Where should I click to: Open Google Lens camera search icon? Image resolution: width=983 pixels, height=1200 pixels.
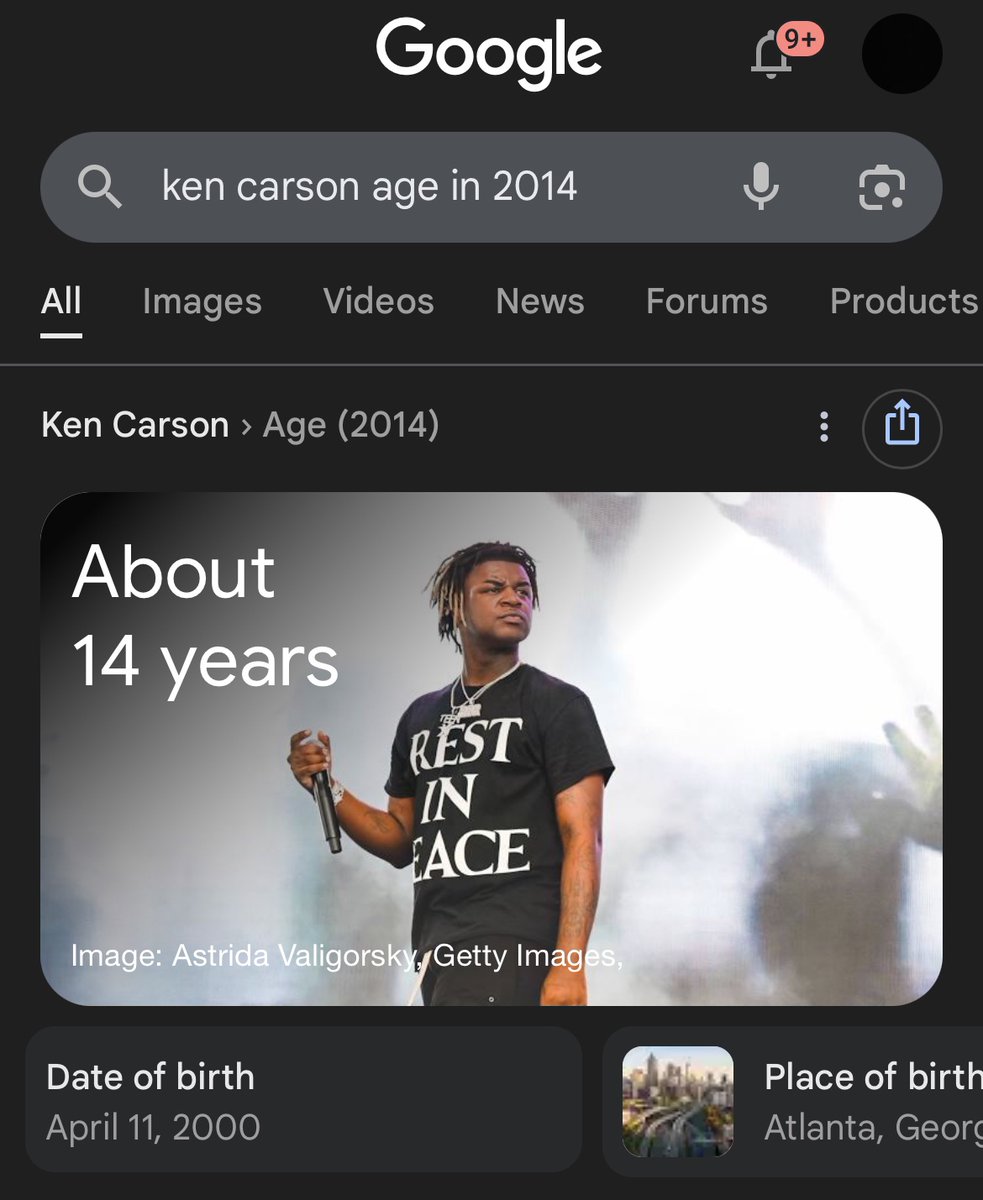[x=882, y=187]
